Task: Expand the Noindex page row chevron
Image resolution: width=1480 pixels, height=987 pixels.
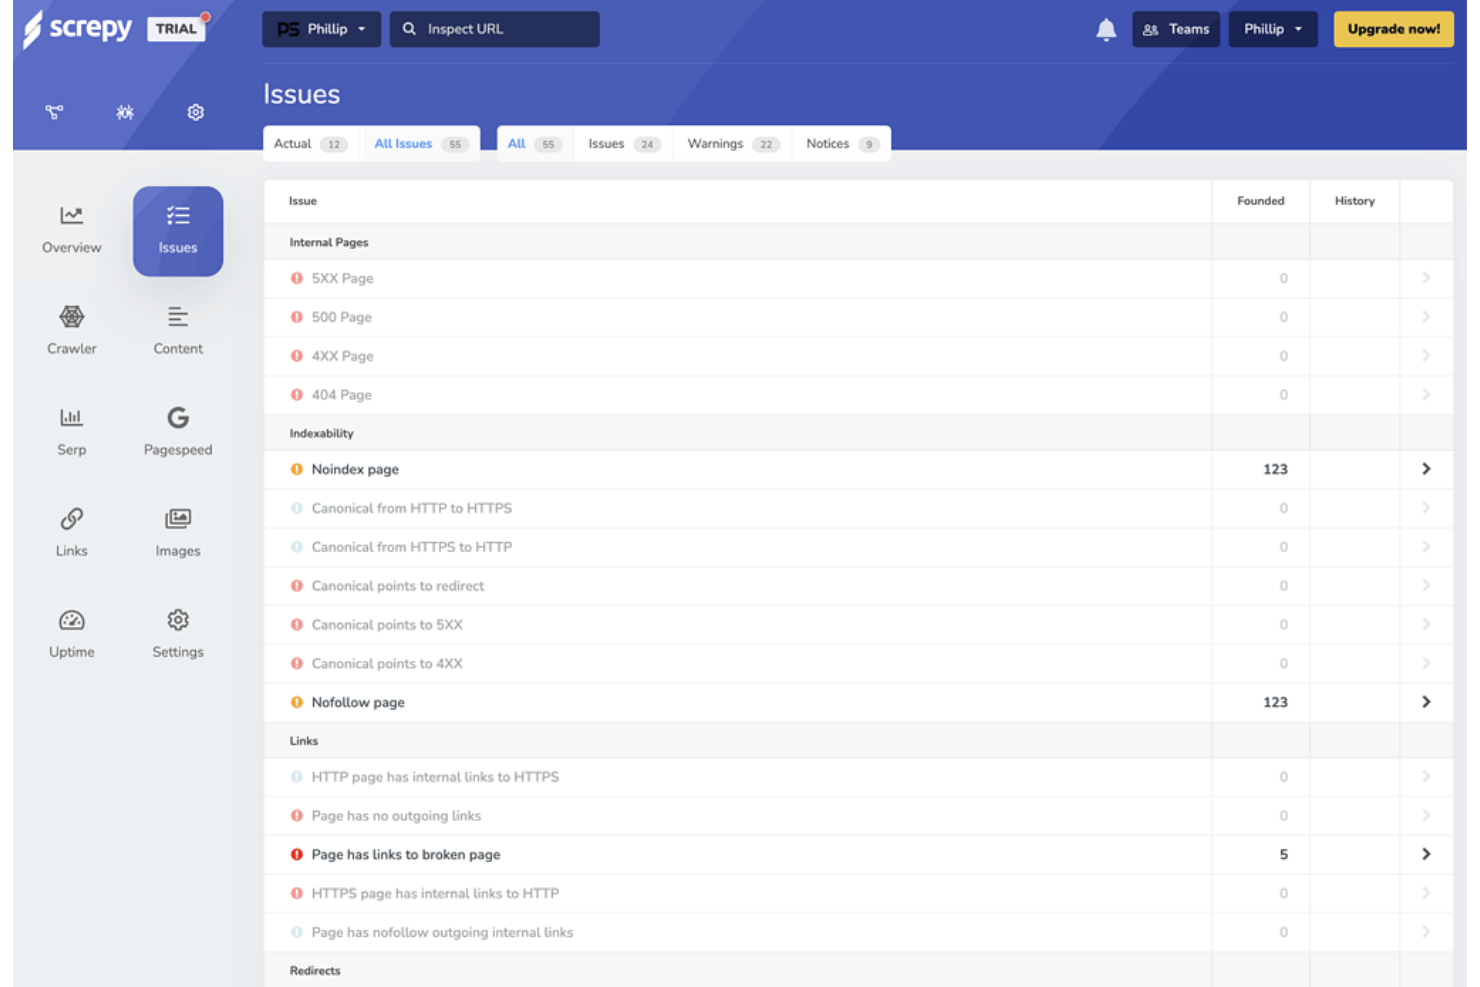Action: [1426, 469]
